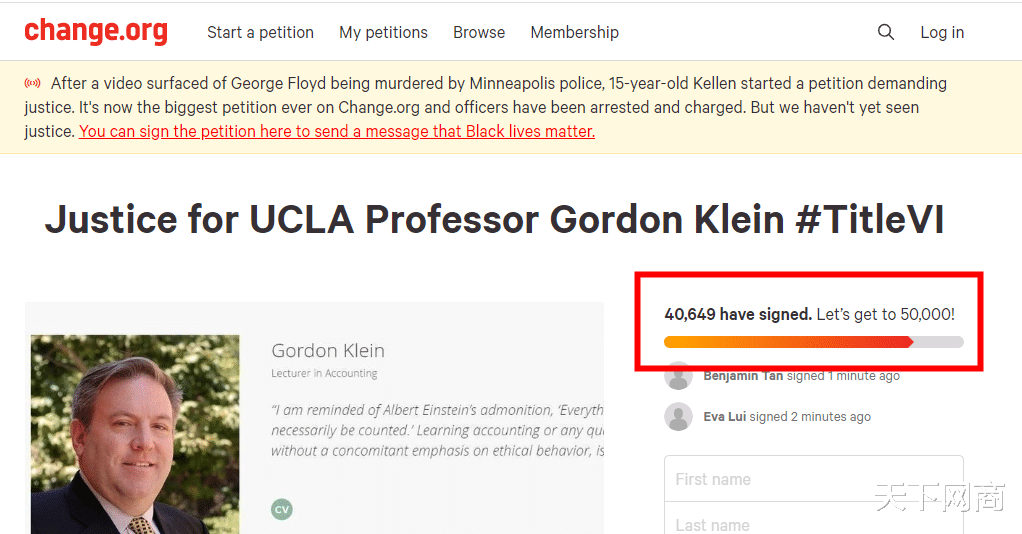Click the 40,649 have signed text
1022x534 pixels.
tap(738, 314)
